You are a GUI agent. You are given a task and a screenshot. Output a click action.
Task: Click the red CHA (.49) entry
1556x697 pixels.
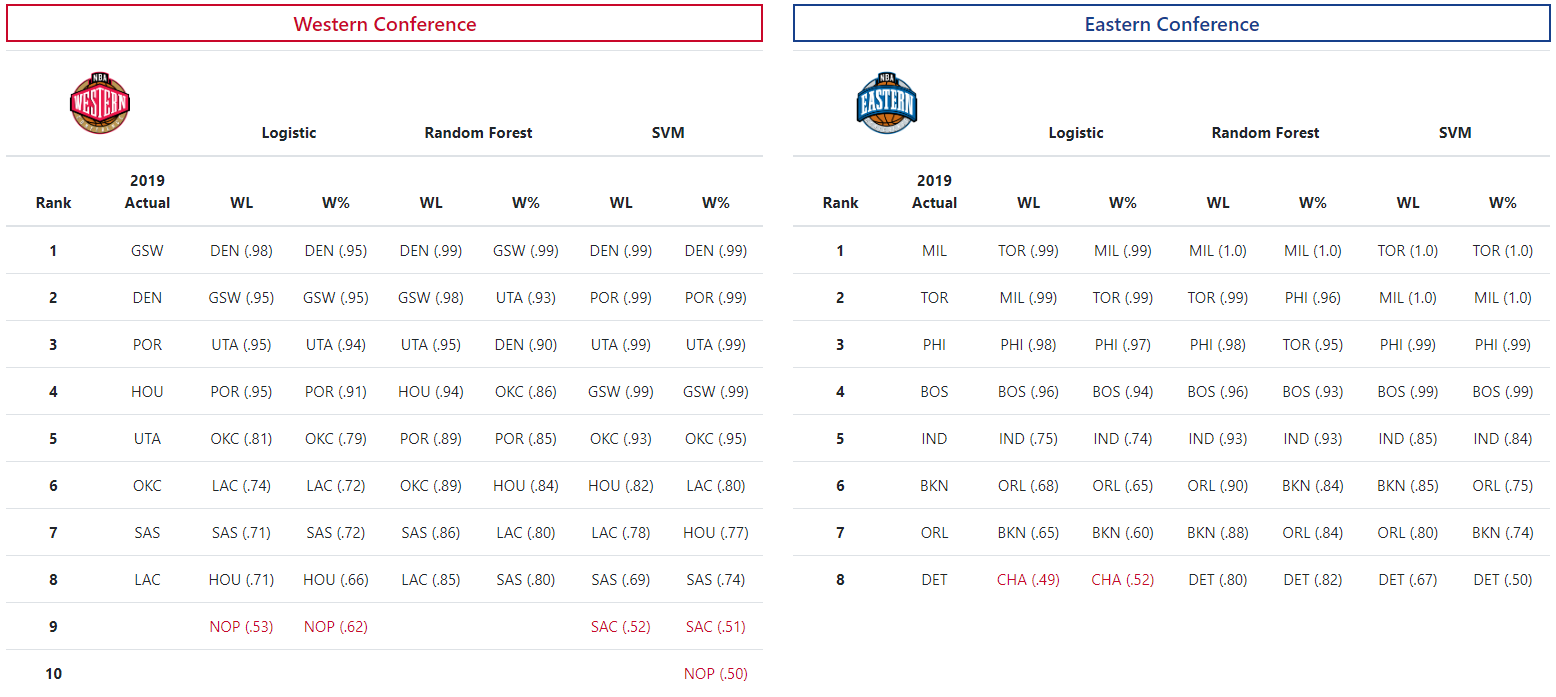[1028, 580]
